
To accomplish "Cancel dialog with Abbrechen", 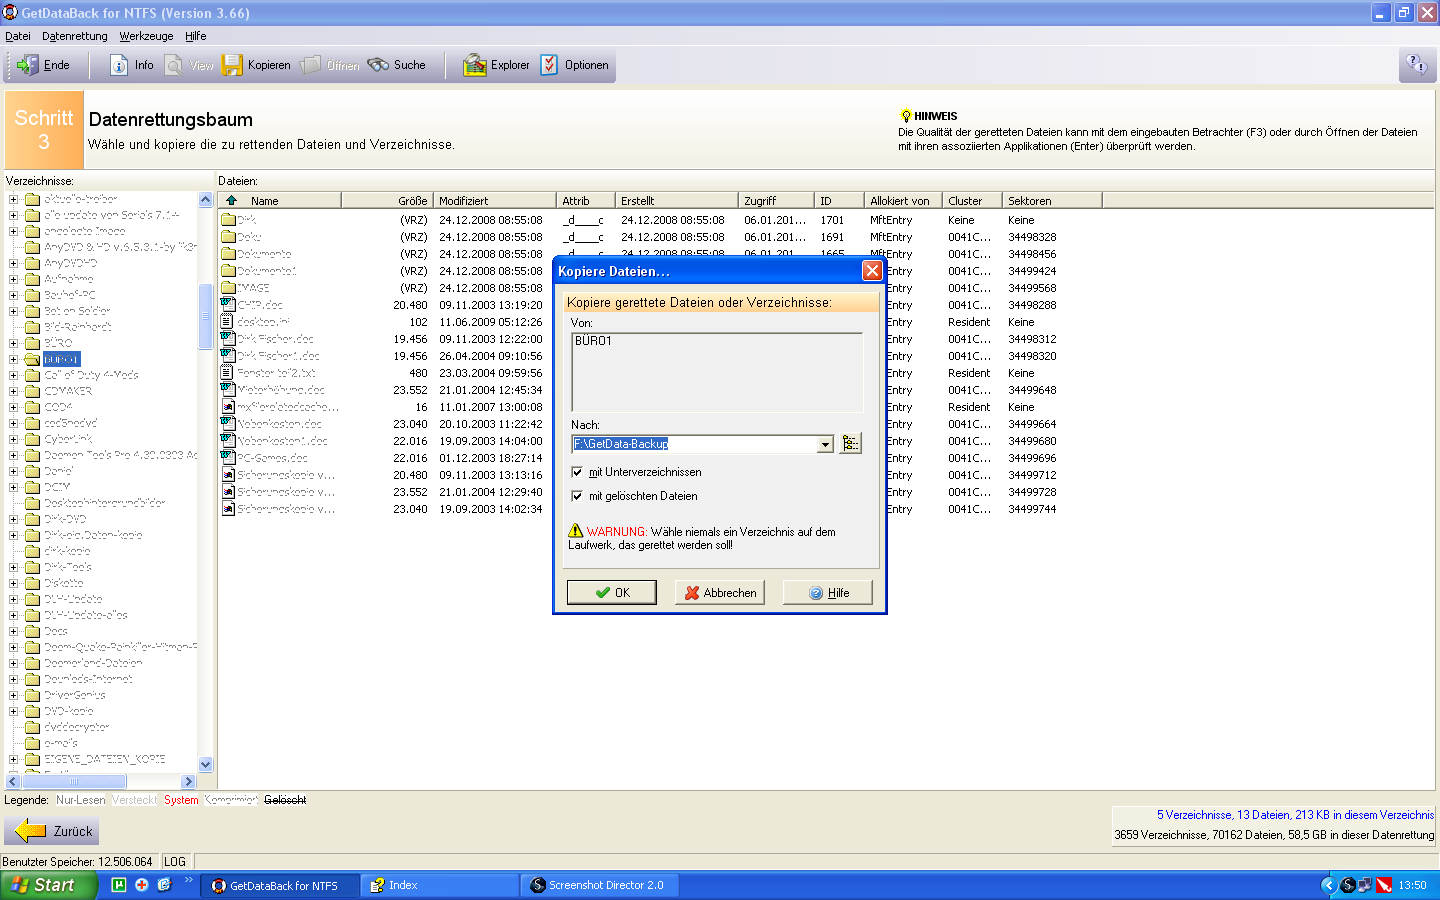I will click(x=720, y=593).
